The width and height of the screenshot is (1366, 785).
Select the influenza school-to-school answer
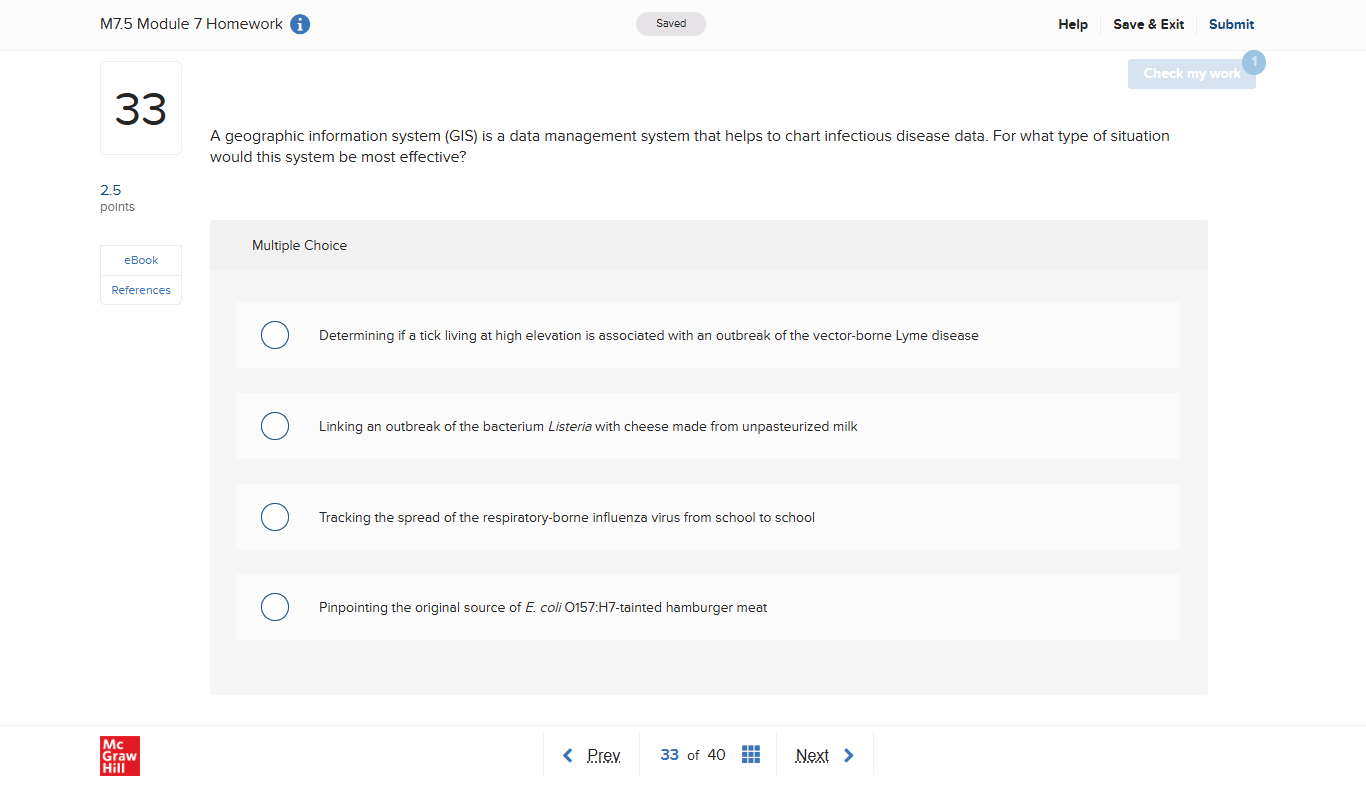point(275,517)
